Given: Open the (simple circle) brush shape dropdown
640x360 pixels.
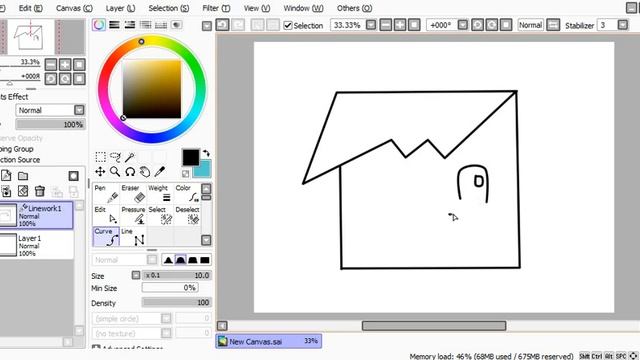Looking at the screenshot, I should click(x=166, y=318).
